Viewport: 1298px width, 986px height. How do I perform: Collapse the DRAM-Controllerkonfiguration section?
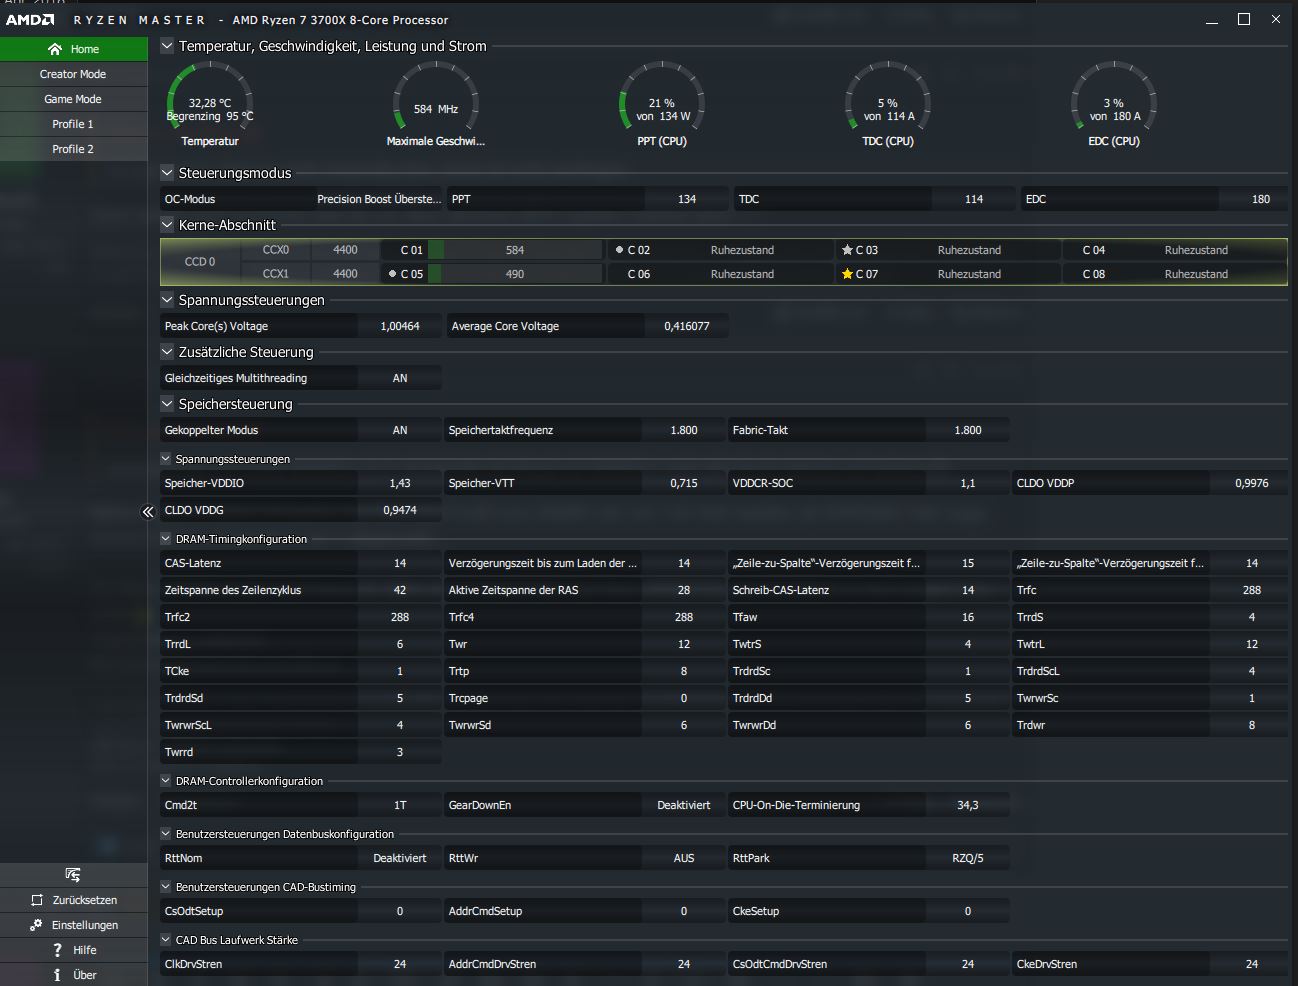[x=167, y=781]
